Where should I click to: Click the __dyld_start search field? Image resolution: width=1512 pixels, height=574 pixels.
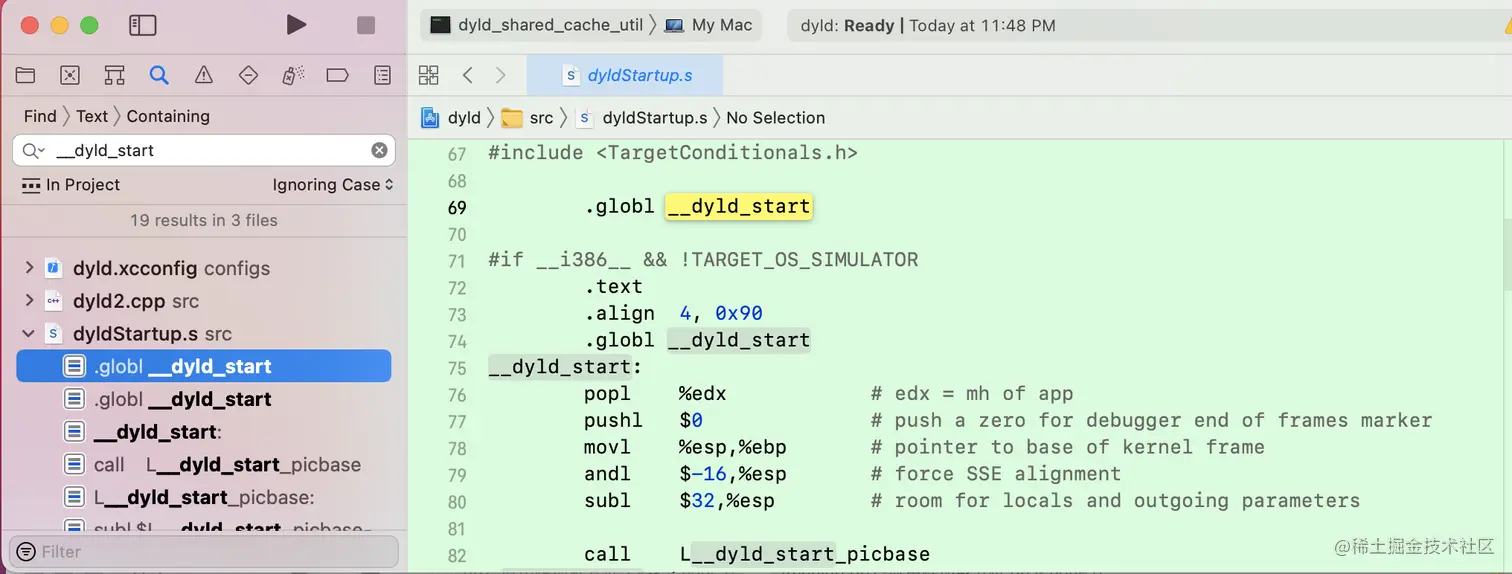coord(204,150)
